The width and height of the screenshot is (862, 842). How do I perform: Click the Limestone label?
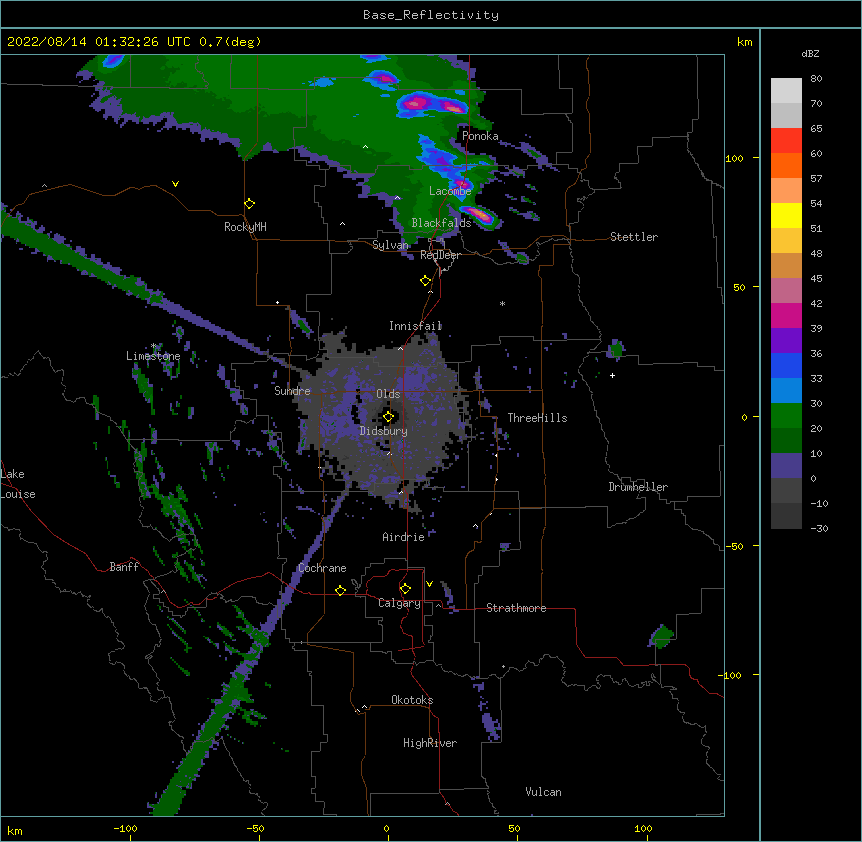click(x=153, y=356)
